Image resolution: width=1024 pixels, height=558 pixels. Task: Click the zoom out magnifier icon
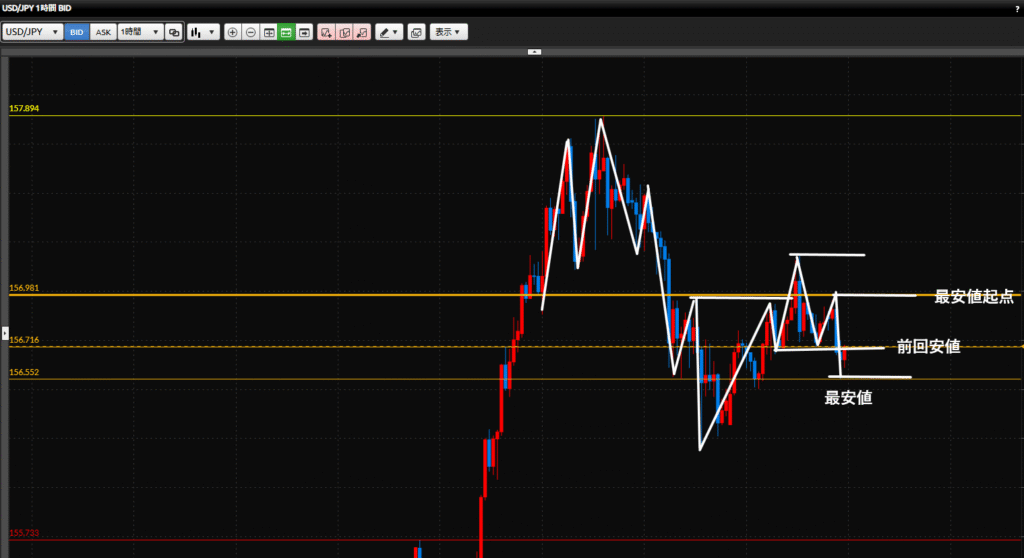click(x=250, y=32)
